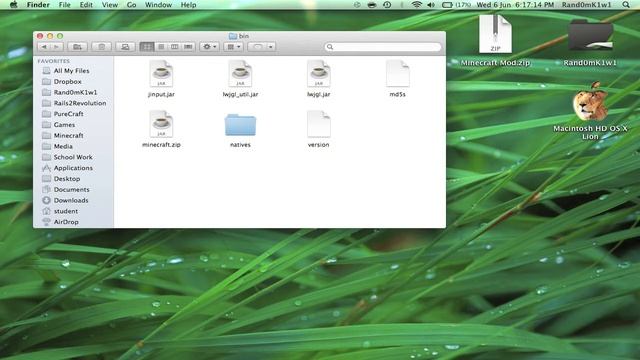Select the minecraft.zip file
Screen dimensions: 640x360
161,129
